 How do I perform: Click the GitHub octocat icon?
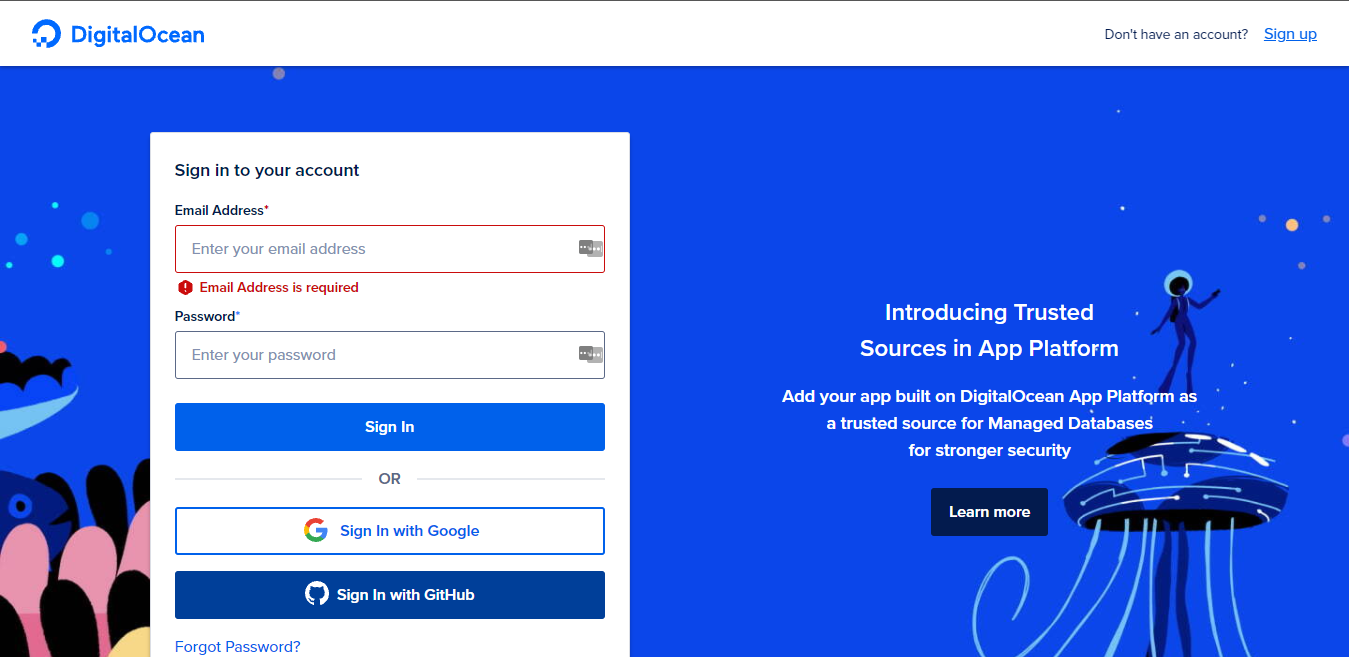tap(317, 594)
